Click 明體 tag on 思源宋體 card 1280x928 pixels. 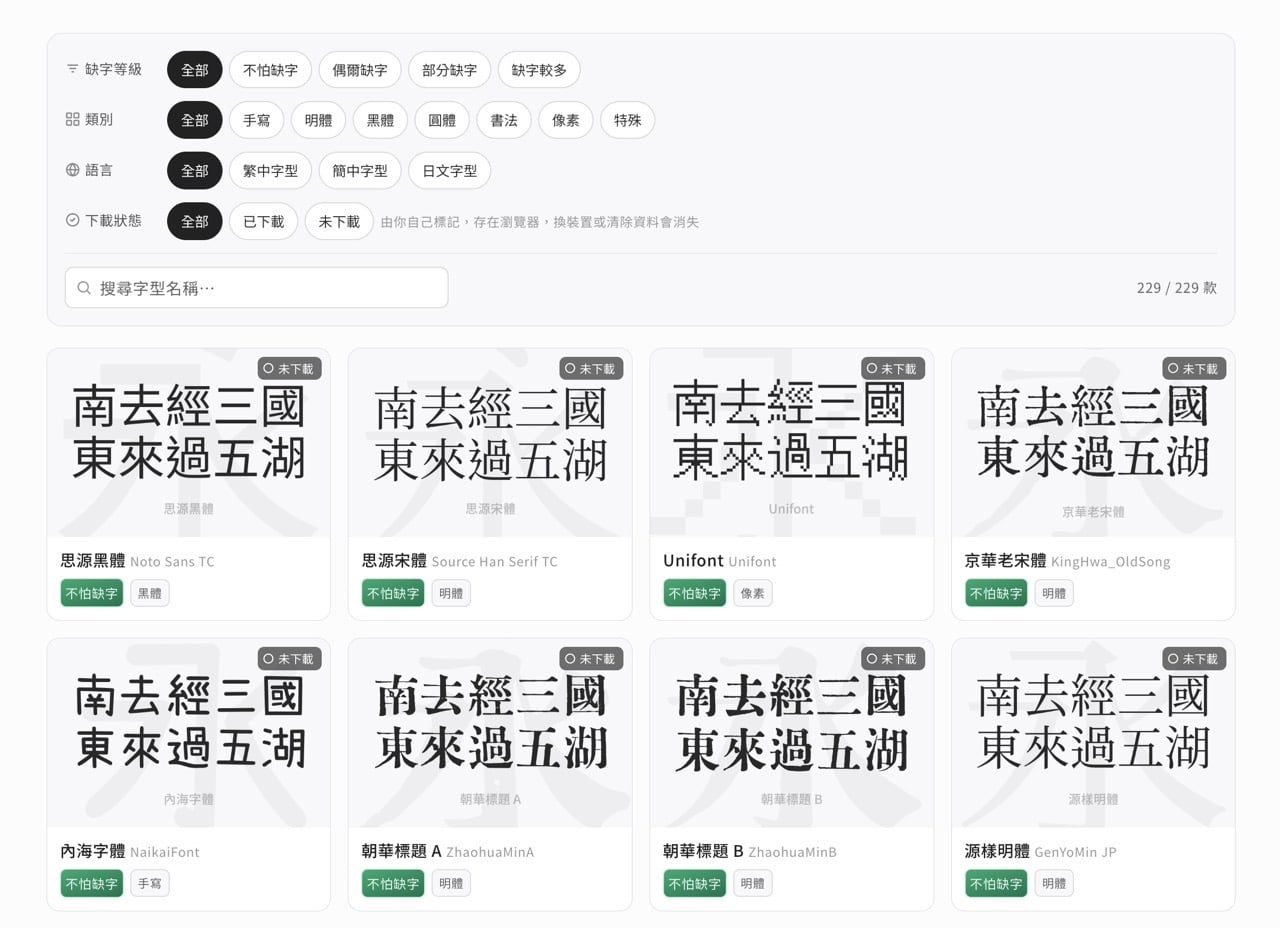451,593
